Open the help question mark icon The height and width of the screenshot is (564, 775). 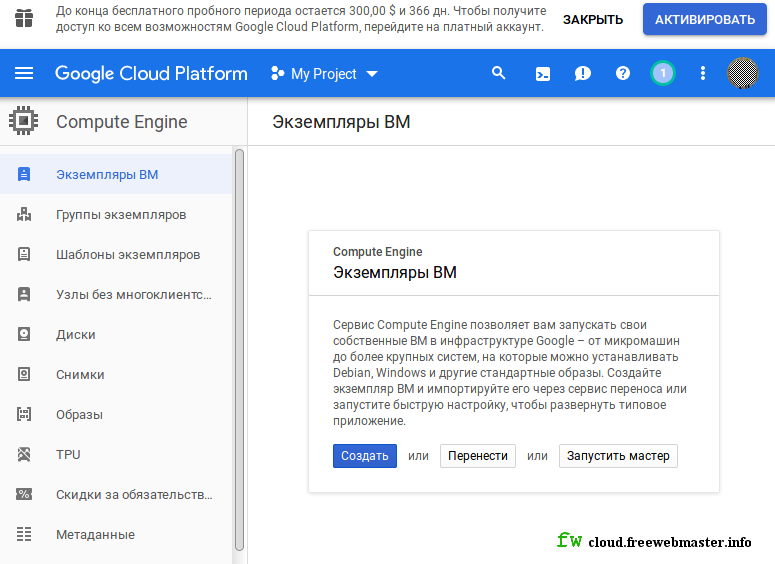pyautogui.click(x=623, y=73)
